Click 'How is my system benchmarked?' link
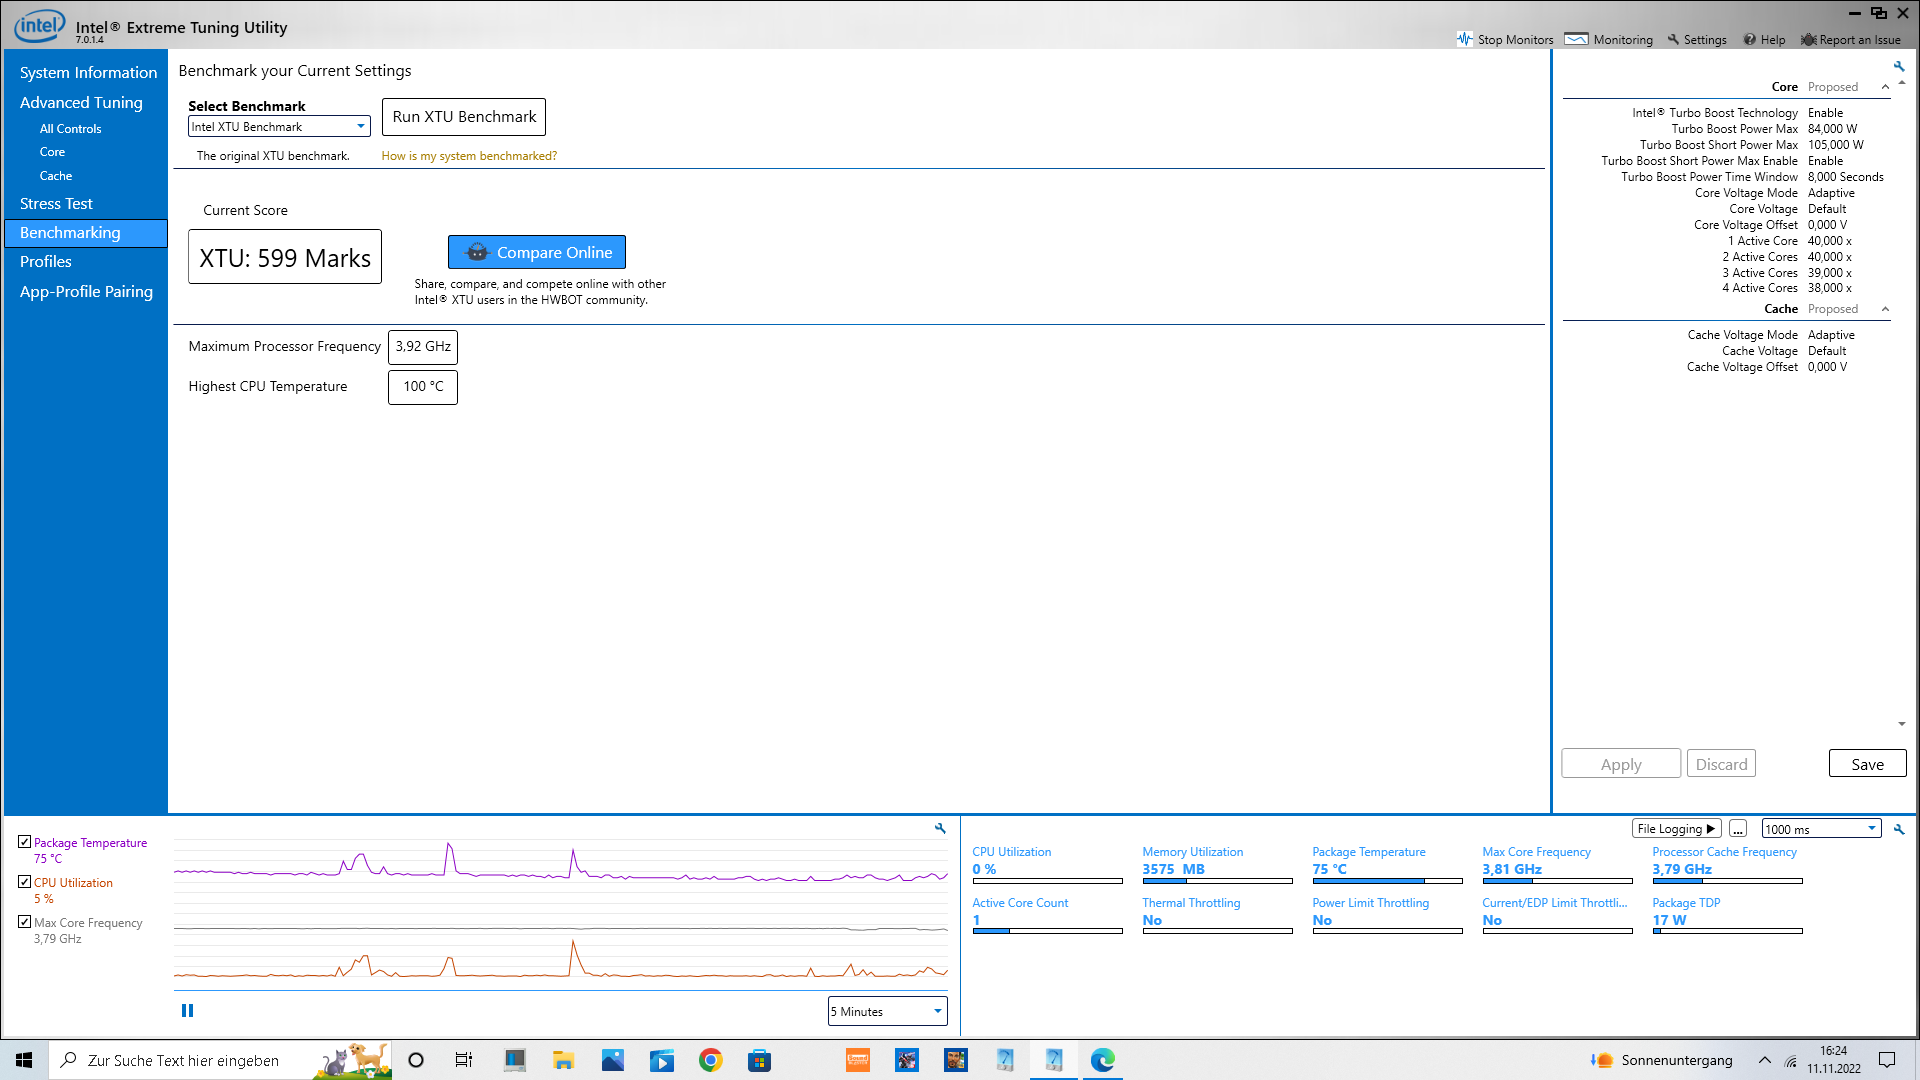 (469, 156)
